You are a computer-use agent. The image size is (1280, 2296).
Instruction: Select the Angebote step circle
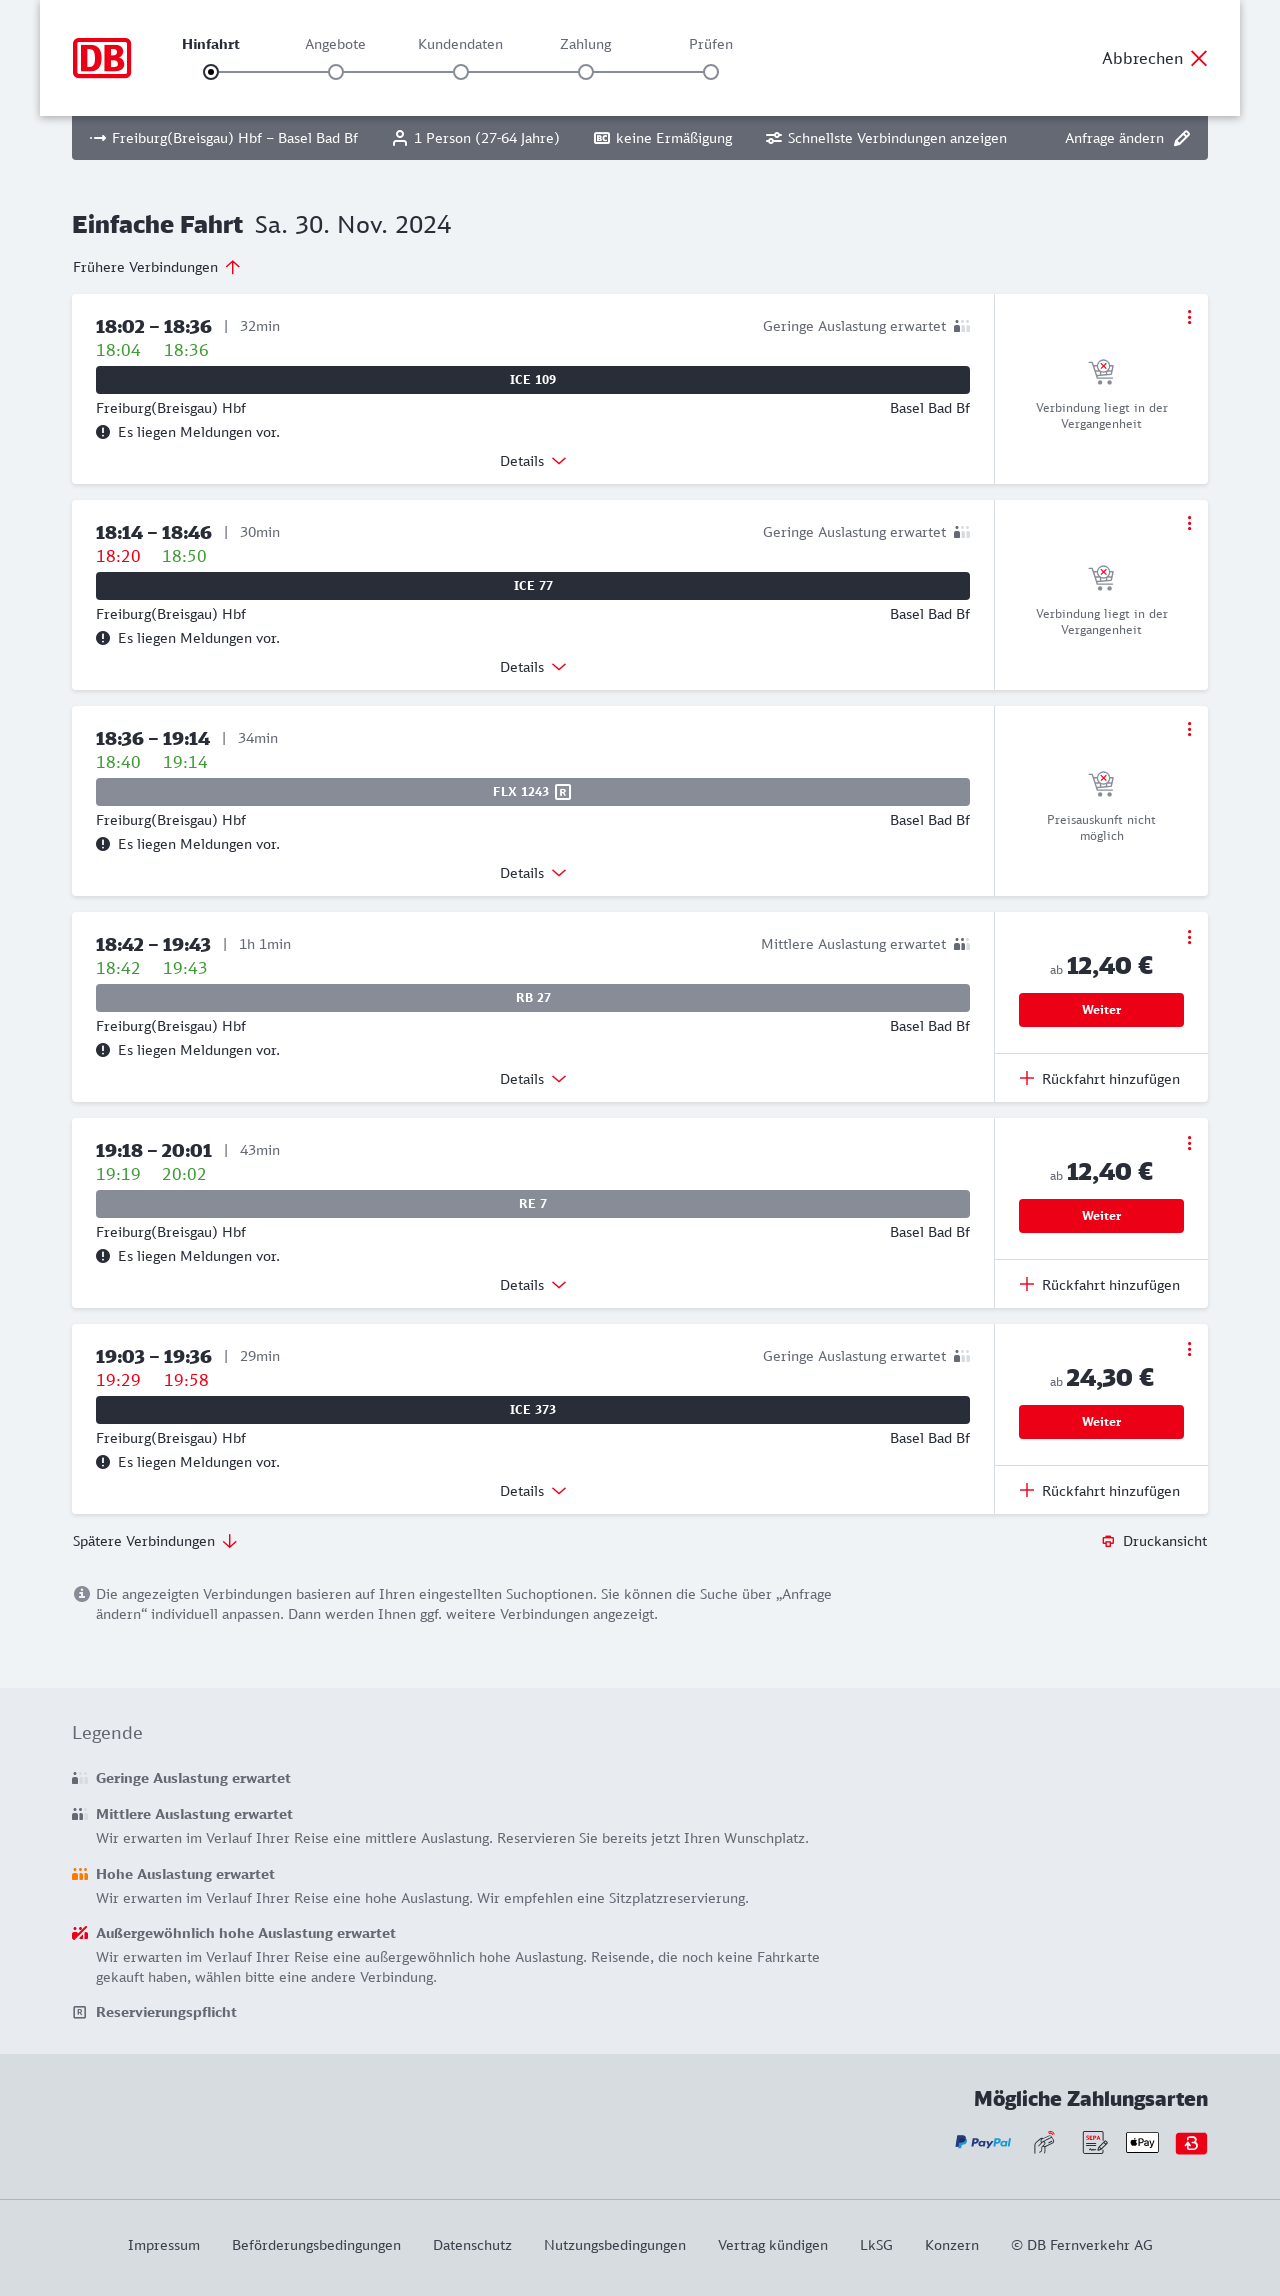(x=336, y=72)
